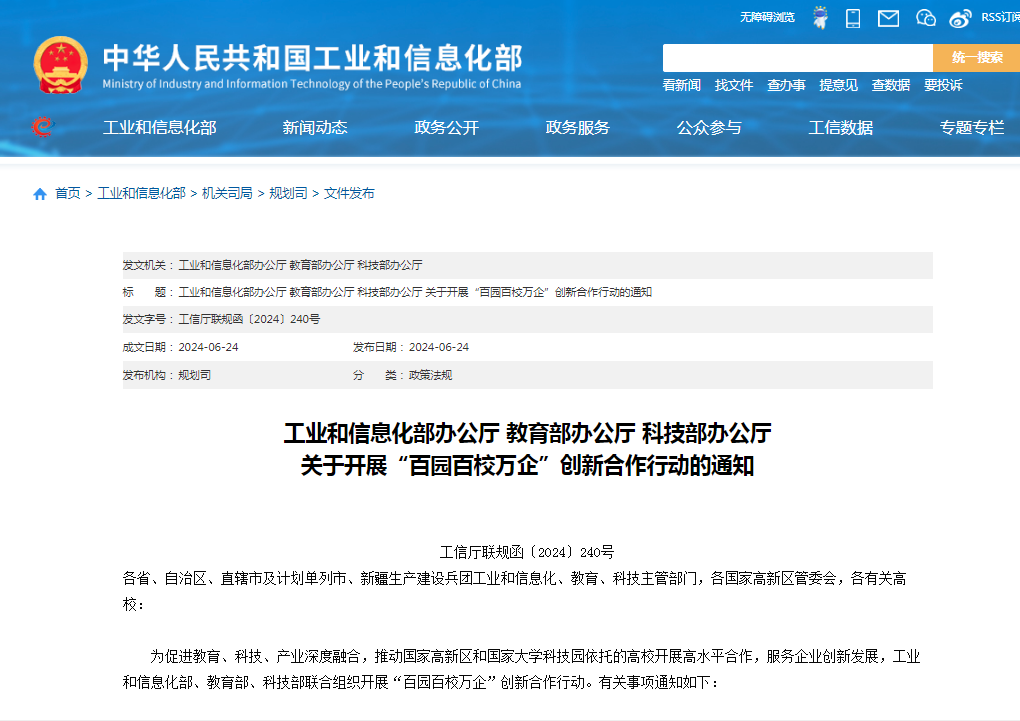Open the WeChat icon in header

click(x=926, y=17)
